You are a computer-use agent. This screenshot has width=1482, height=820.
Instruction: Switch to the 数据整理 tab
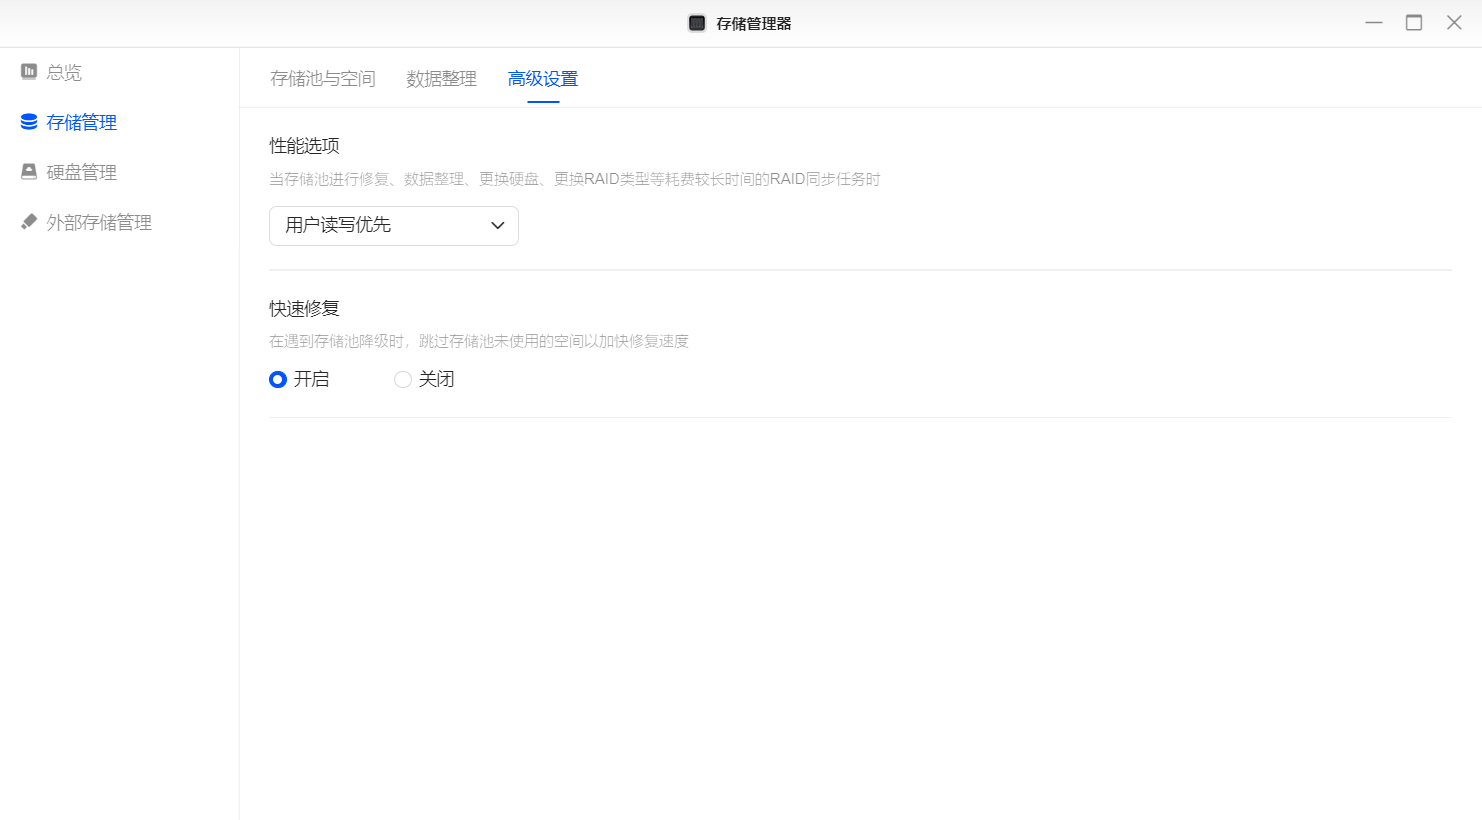[x=441, y=78]
